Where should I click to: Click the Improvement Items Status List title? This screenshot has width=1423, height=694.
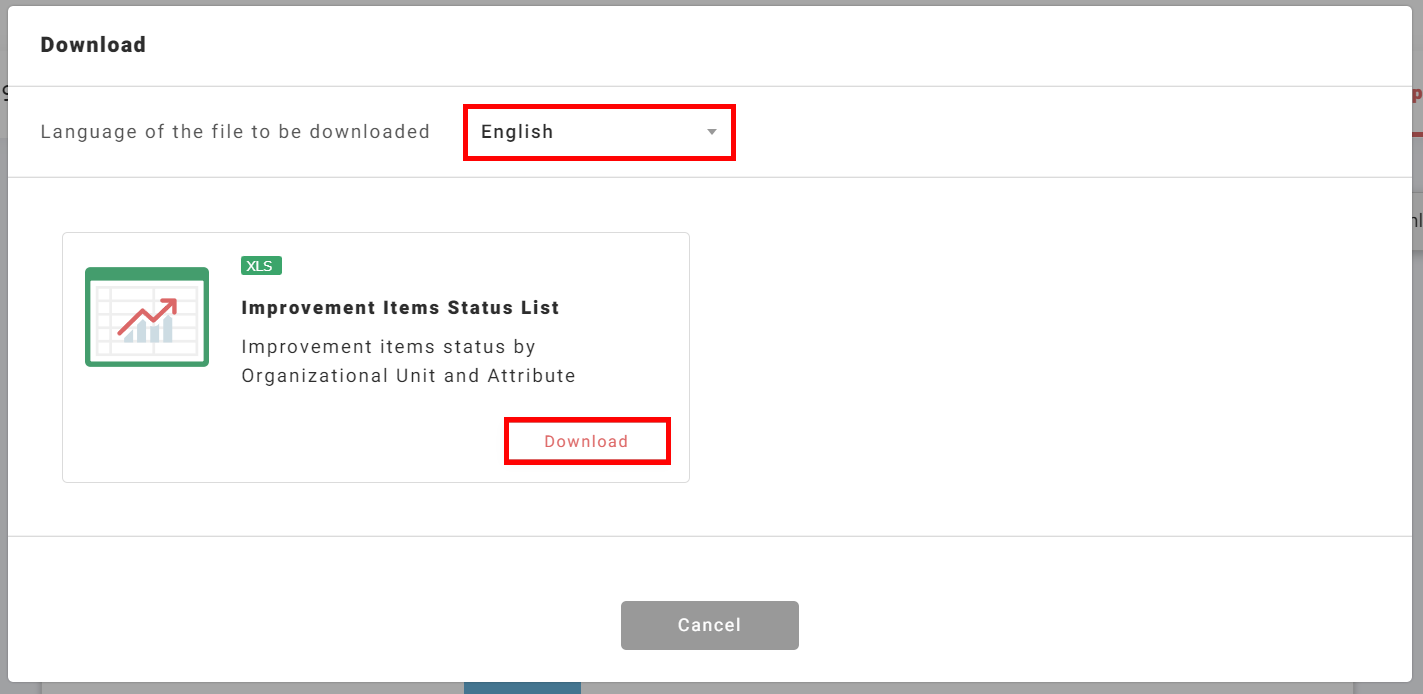coord(400,308)
